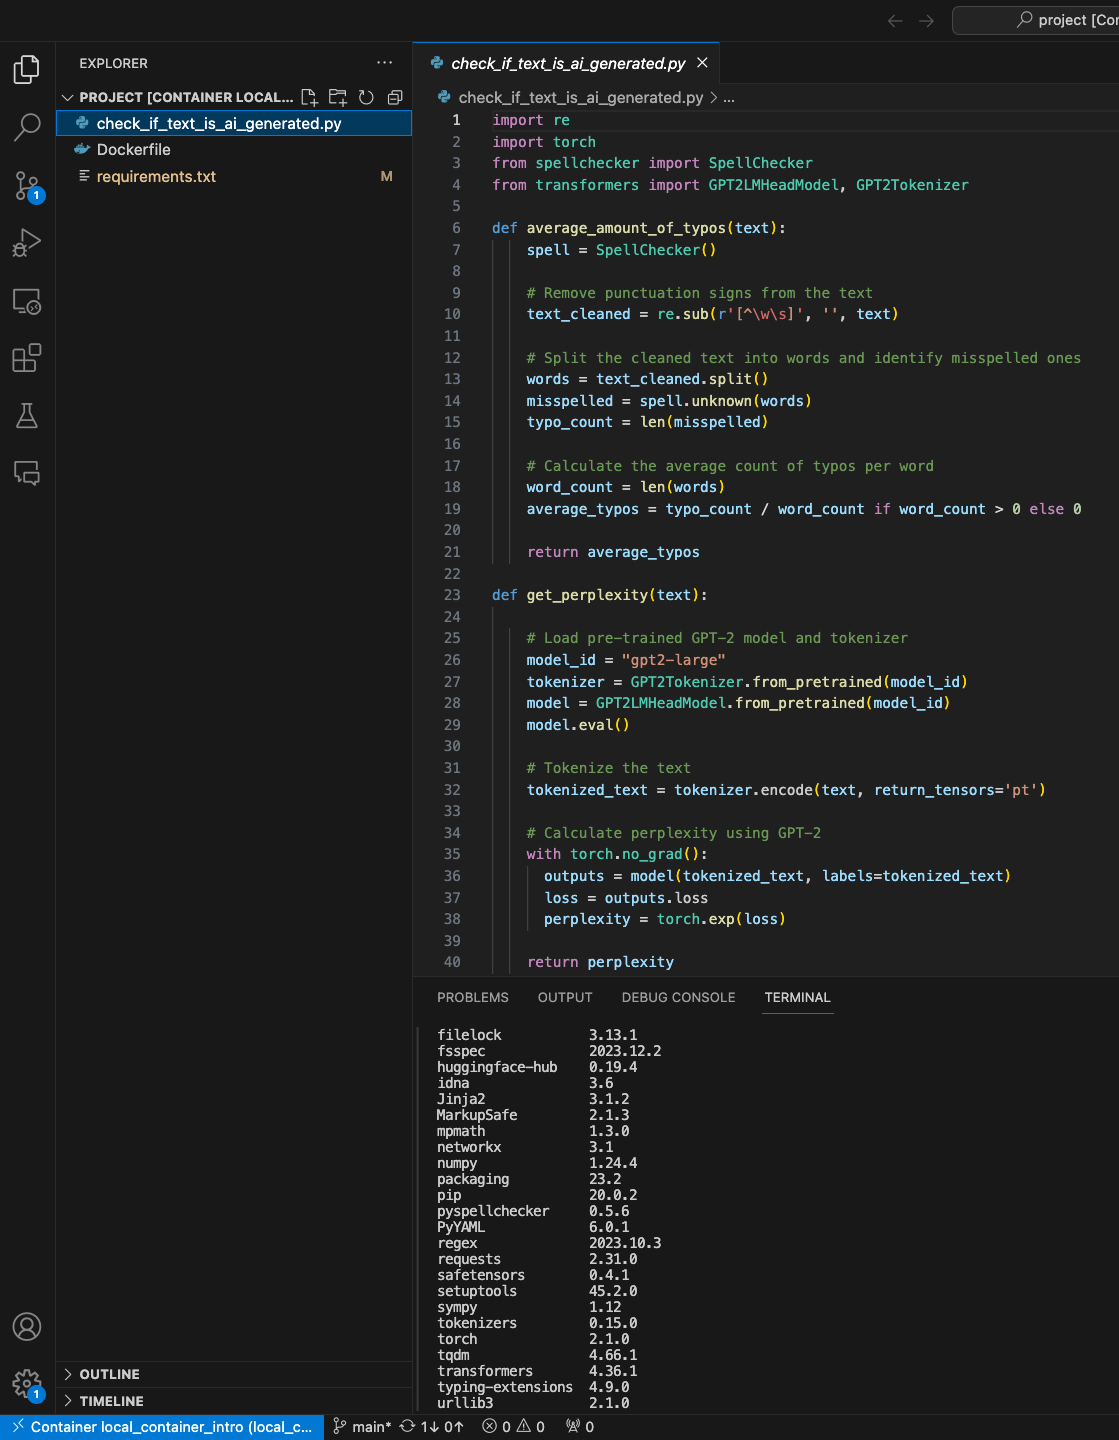This screenshot has width=1119, height=1440.
Task: Open the Testing flask view
Action: 27,416
